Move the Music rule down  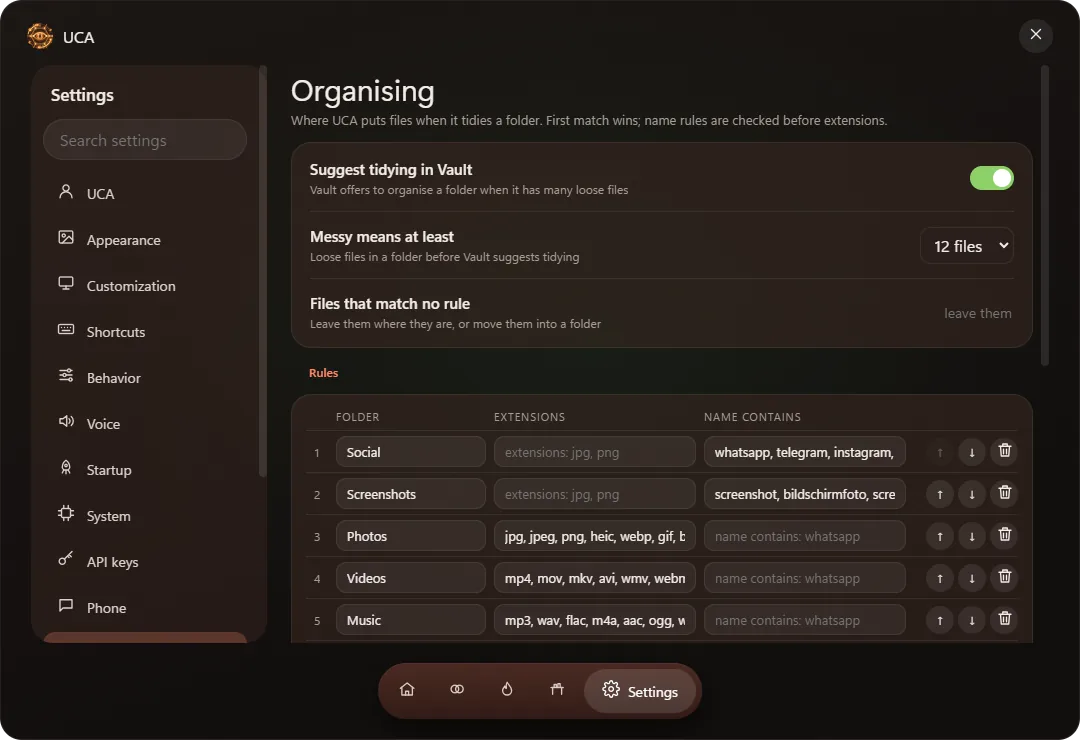972,620
